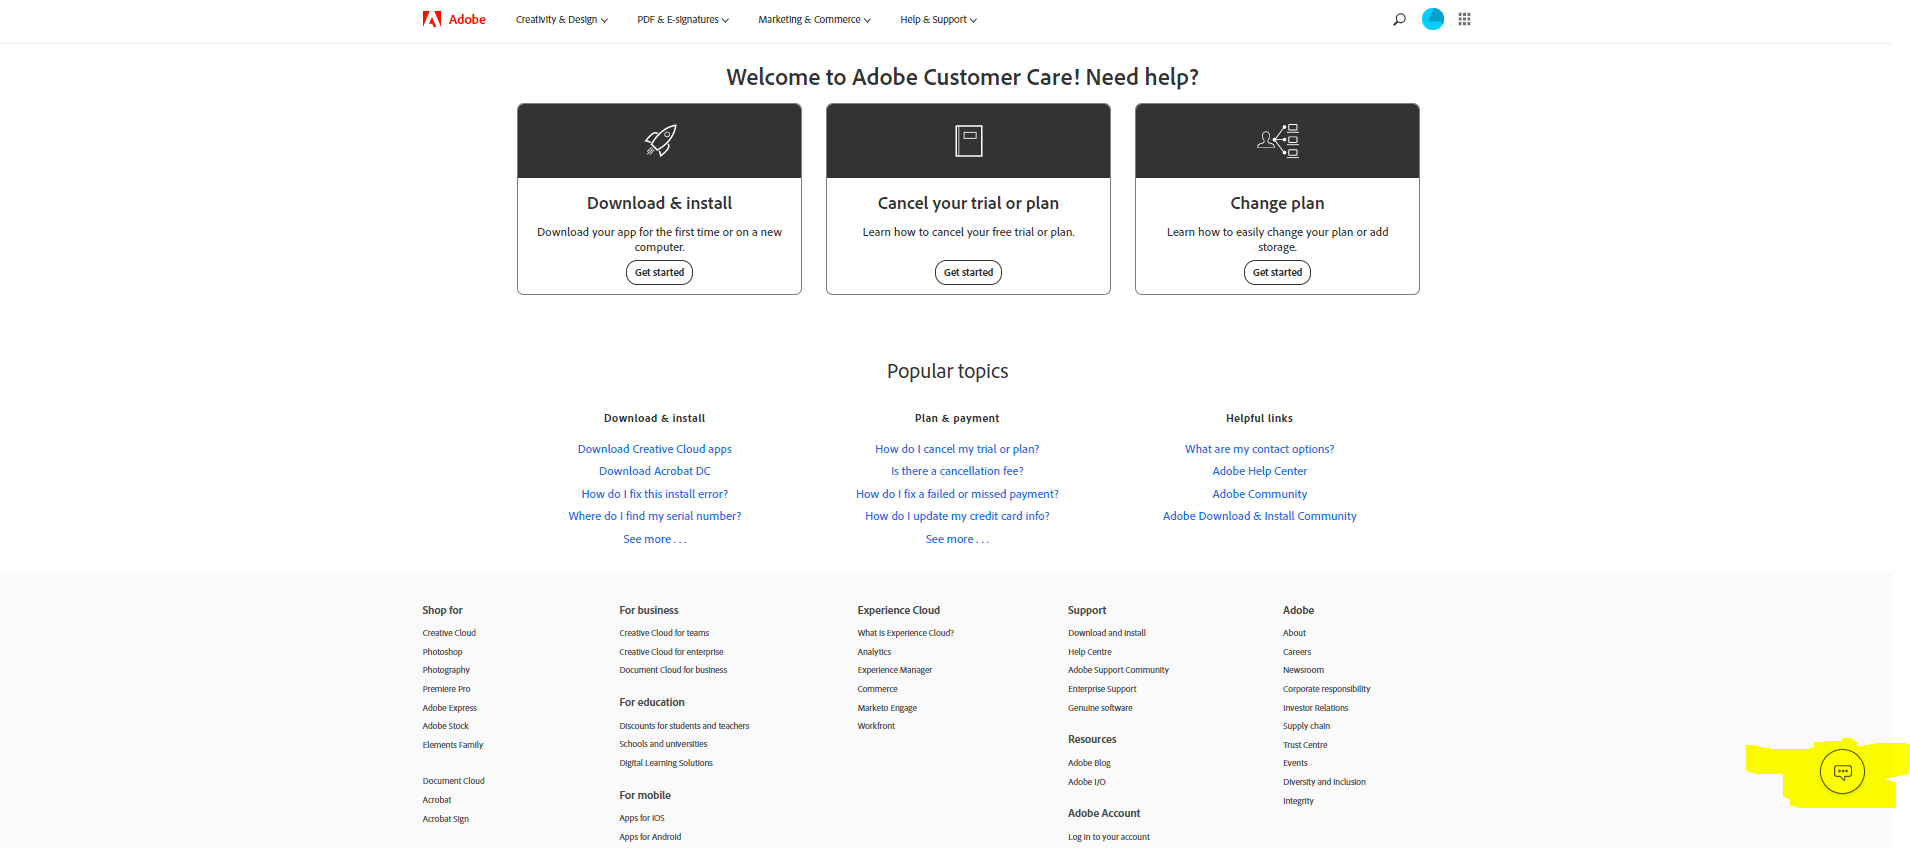Open the chat assistant bubble icon
The height and width of the screenshot is (848, 1910).
point(1842,772)
